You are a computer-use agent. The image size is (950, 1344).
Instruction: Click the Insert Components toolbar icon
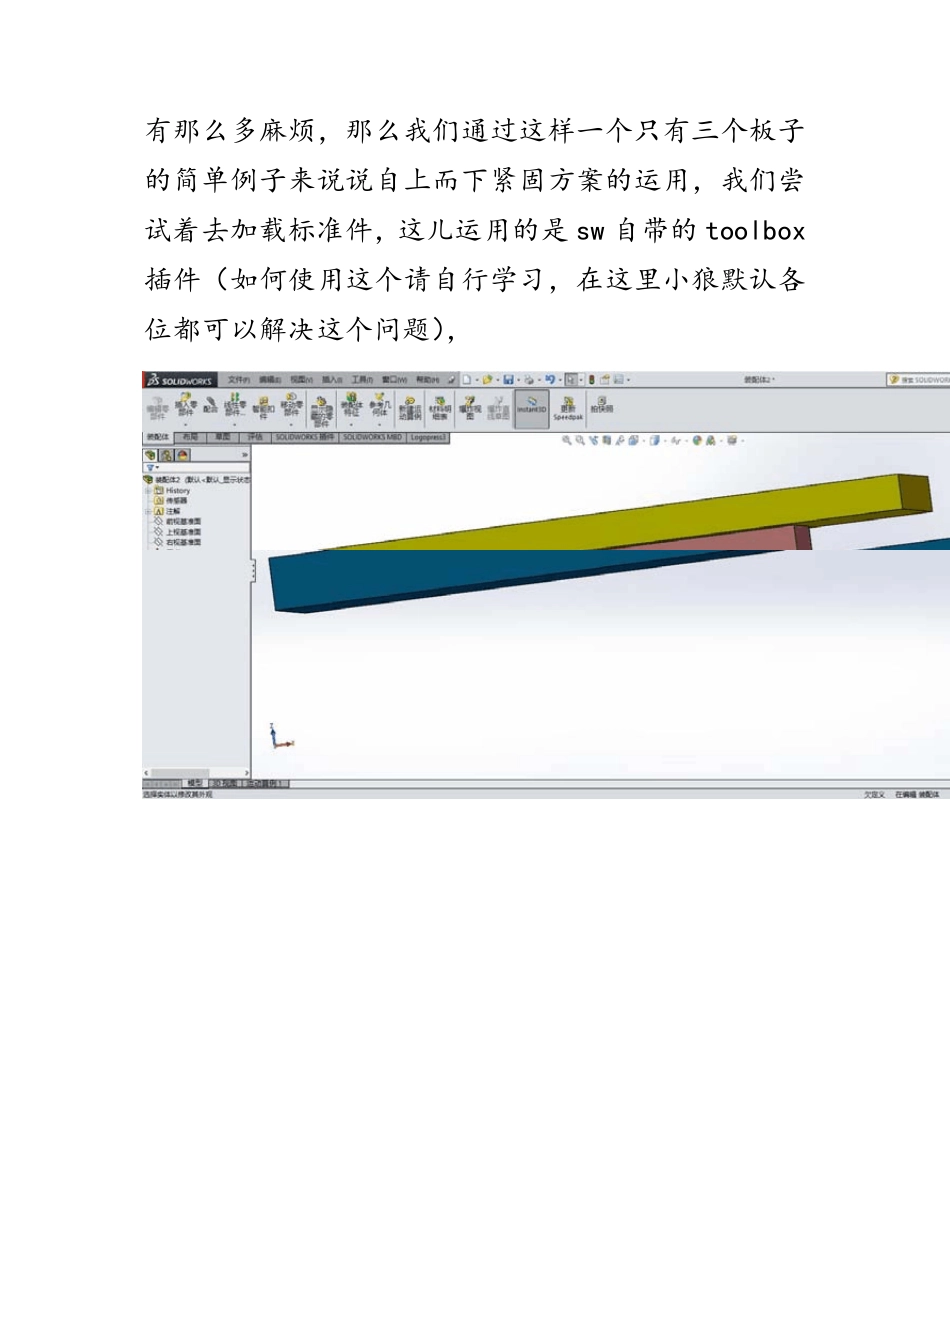[185, 405]
